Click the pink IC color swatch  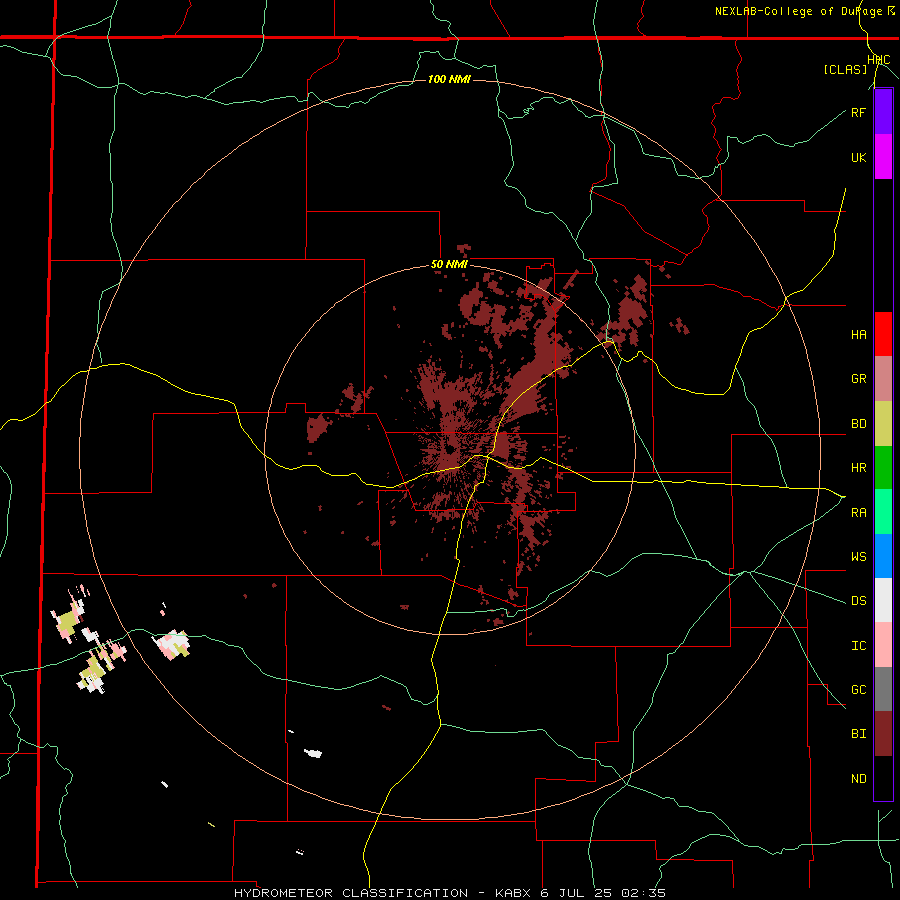[x=883, y=645]
